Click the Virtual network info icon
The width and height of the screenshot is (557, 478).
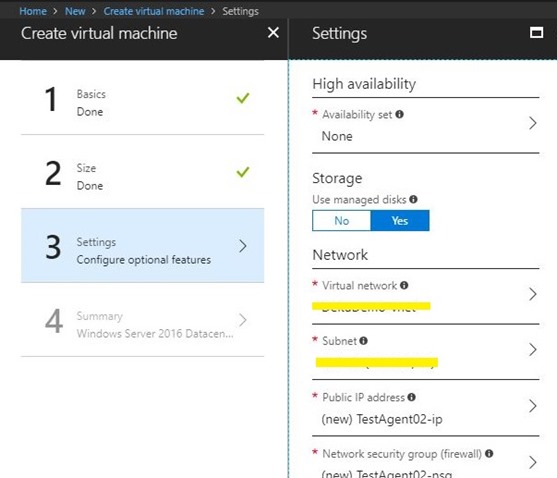(x=404, y=285)
